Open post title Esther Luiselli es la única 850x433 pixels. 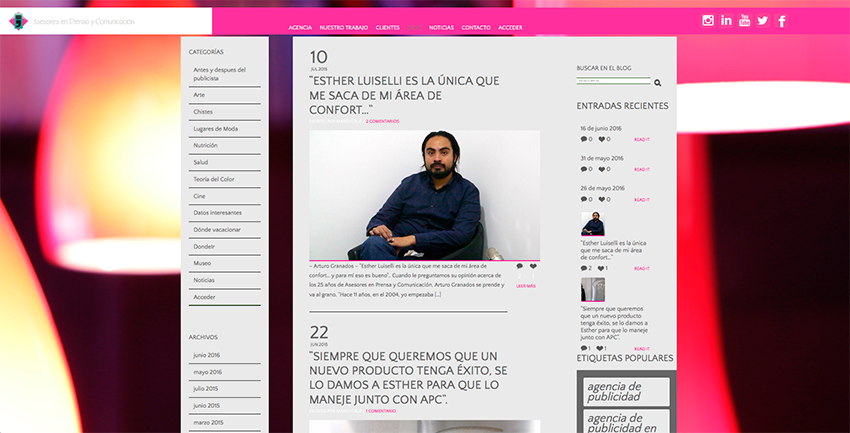pyautogui.click(x=404, y=96)
